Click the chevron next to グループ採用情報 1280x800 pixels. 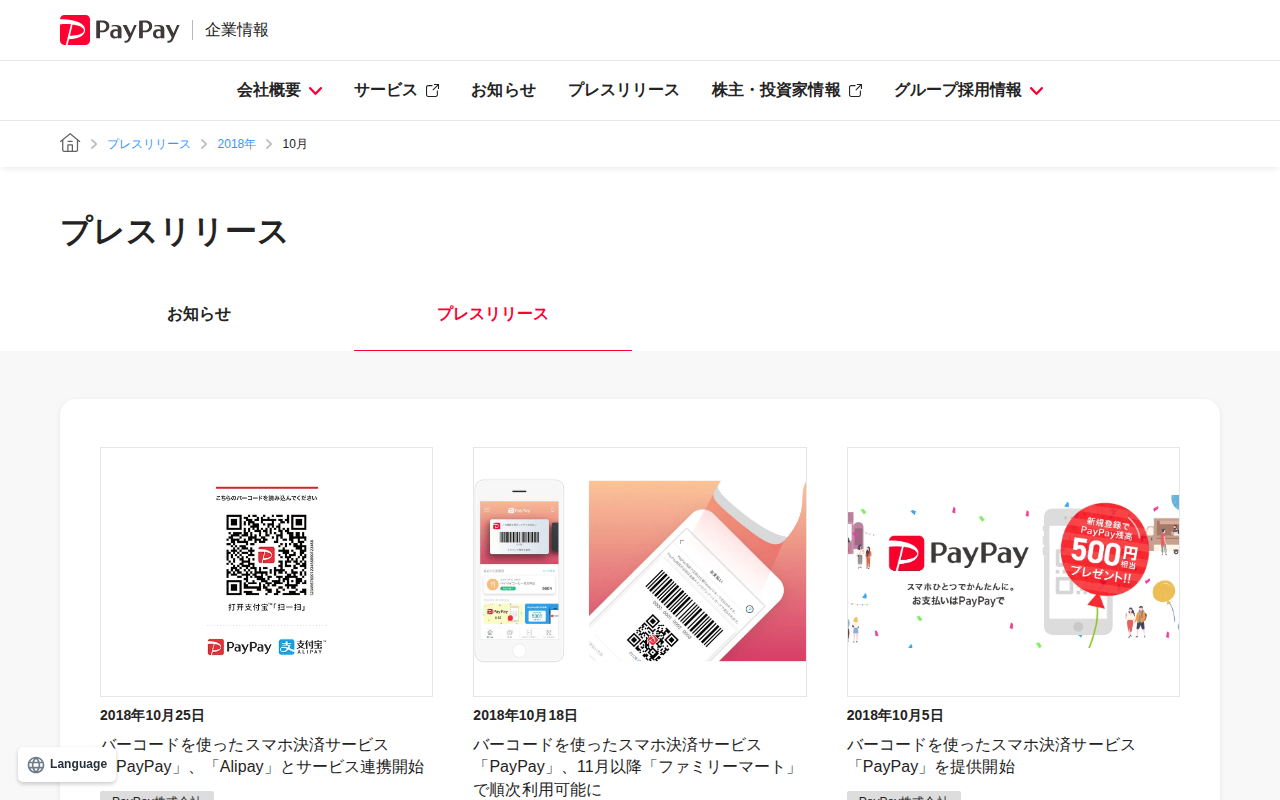coord(1036,91)
